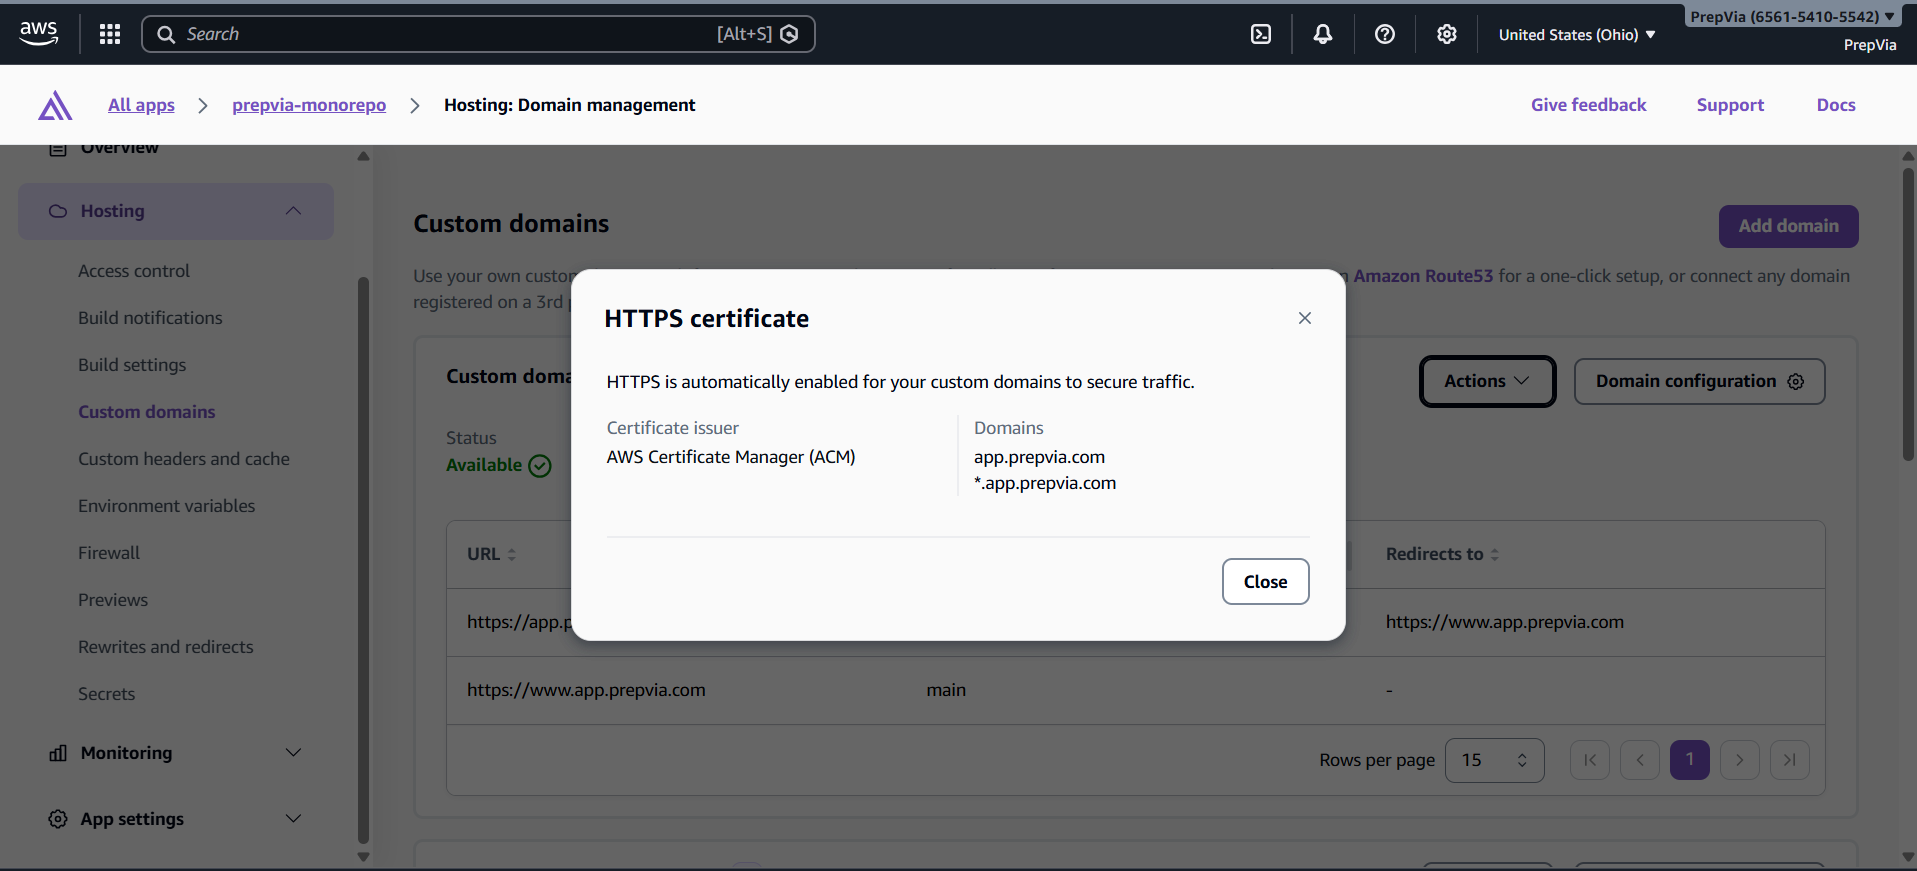Open the Docs link
The width and height of the screenshot is (1917, 871).
coord(1836,105)
